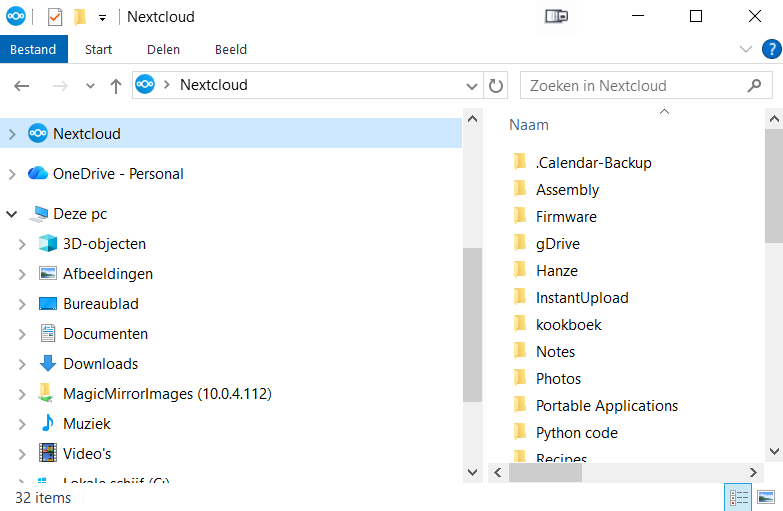
Task: Open the Beeld ribbon tab
Action: (231, 49)
